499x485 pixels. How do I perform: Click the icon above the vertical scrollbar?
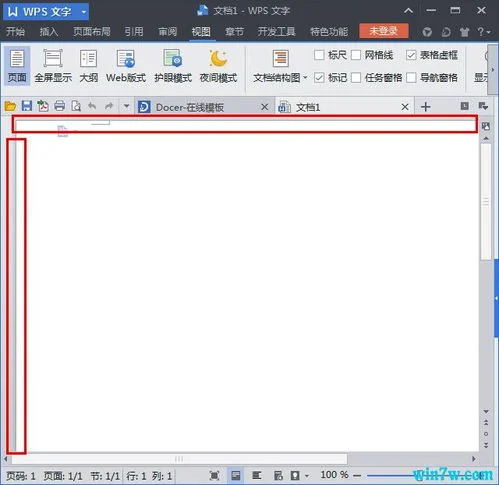click(x=486, y=126)
